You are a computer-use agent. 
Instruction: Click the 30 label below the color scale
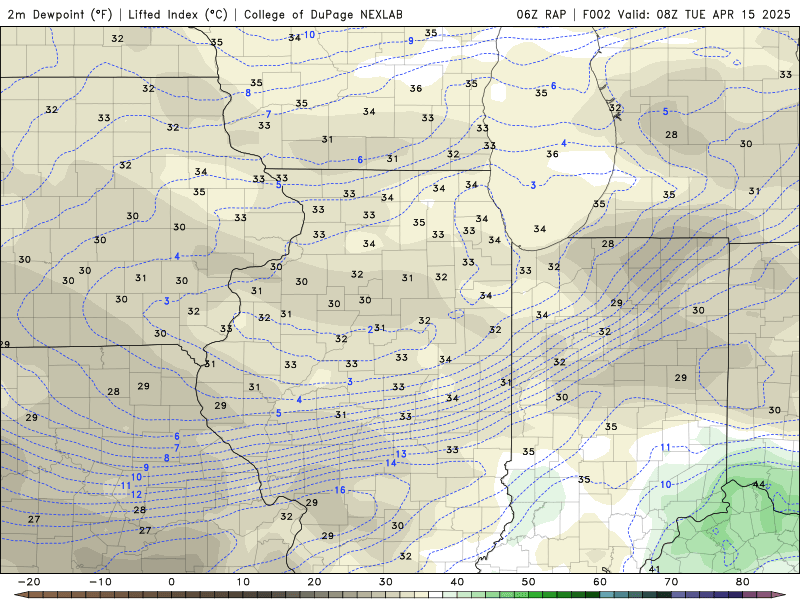point(386,582)
